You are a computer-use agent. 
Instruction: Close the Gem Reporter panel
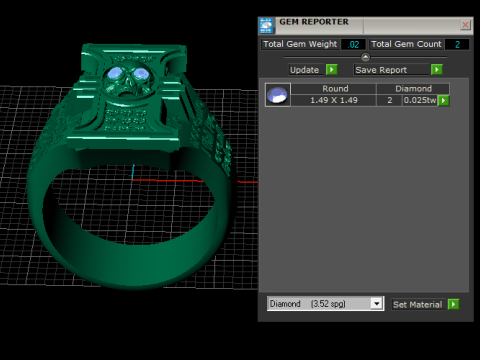pos(465,25)
